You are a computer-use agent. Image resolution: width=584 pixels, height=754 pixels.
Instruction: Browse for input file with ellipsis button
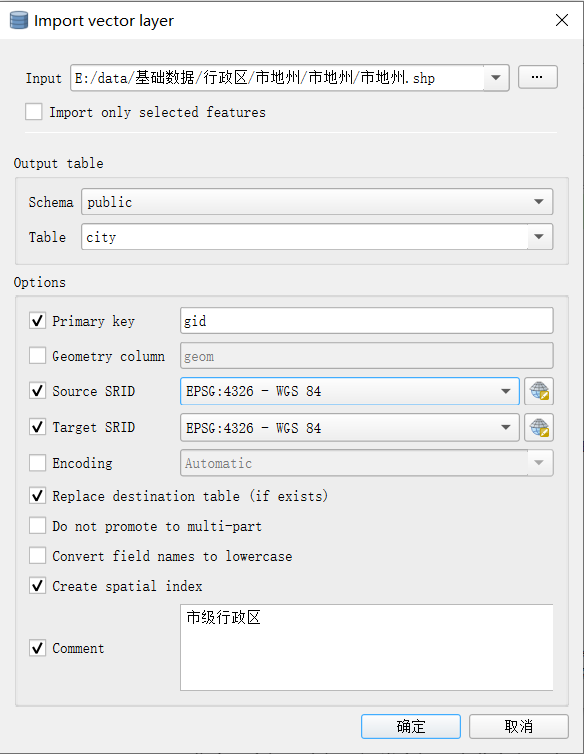click(537, 77)
